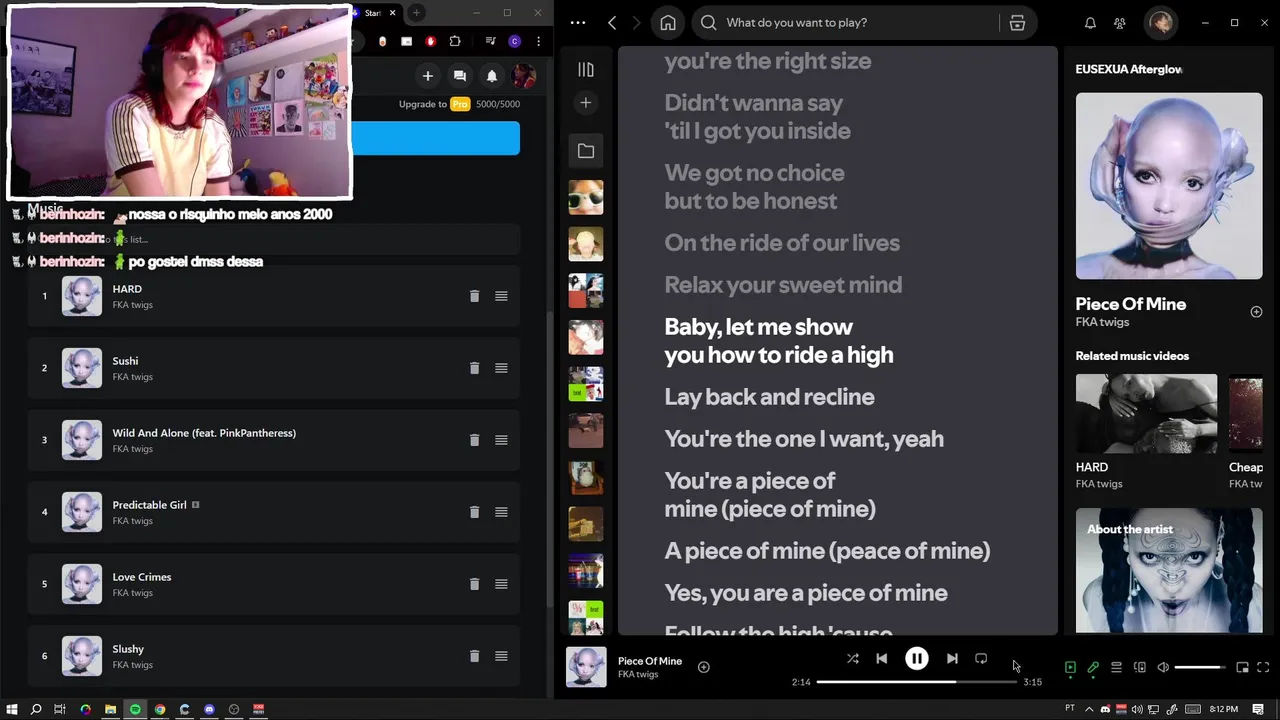
Task: Open Browse from the search bar icon
Action: pos(1017,23)
